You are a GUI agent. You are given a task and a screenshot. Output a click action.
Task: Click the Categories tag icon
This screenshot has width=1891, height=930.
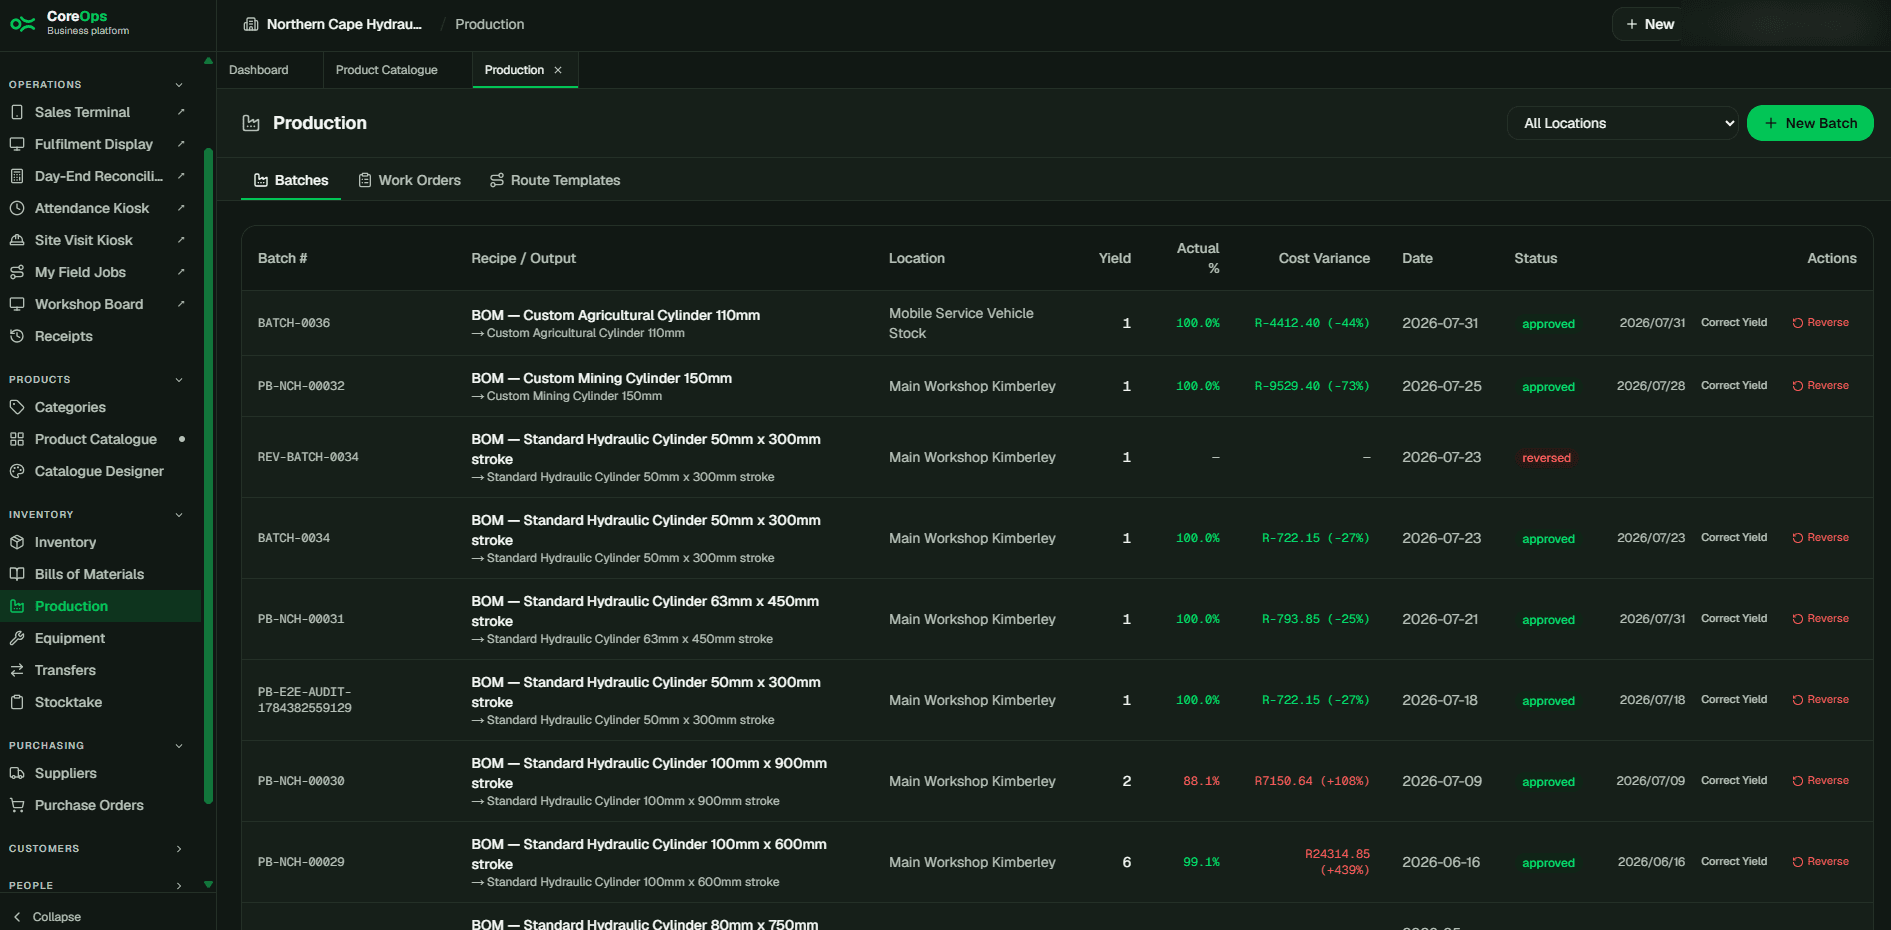pyautogui.click(x=17, y=407)
